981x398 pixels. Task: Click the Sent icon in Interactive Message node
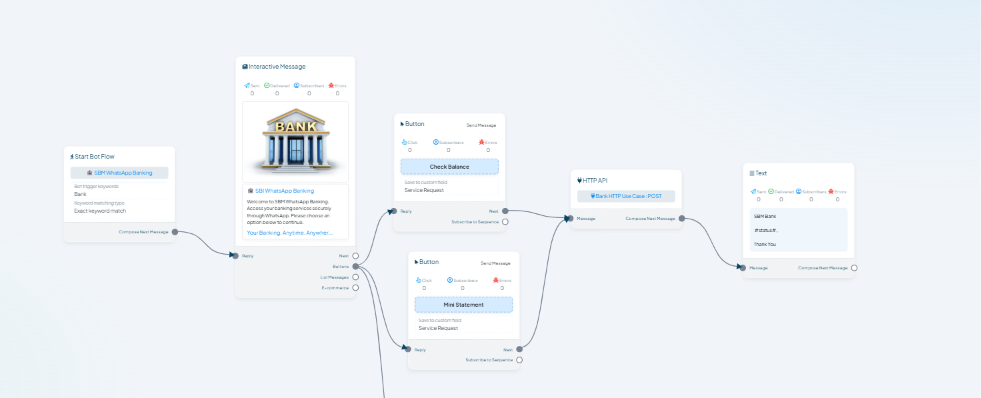(x=247, y=86)
